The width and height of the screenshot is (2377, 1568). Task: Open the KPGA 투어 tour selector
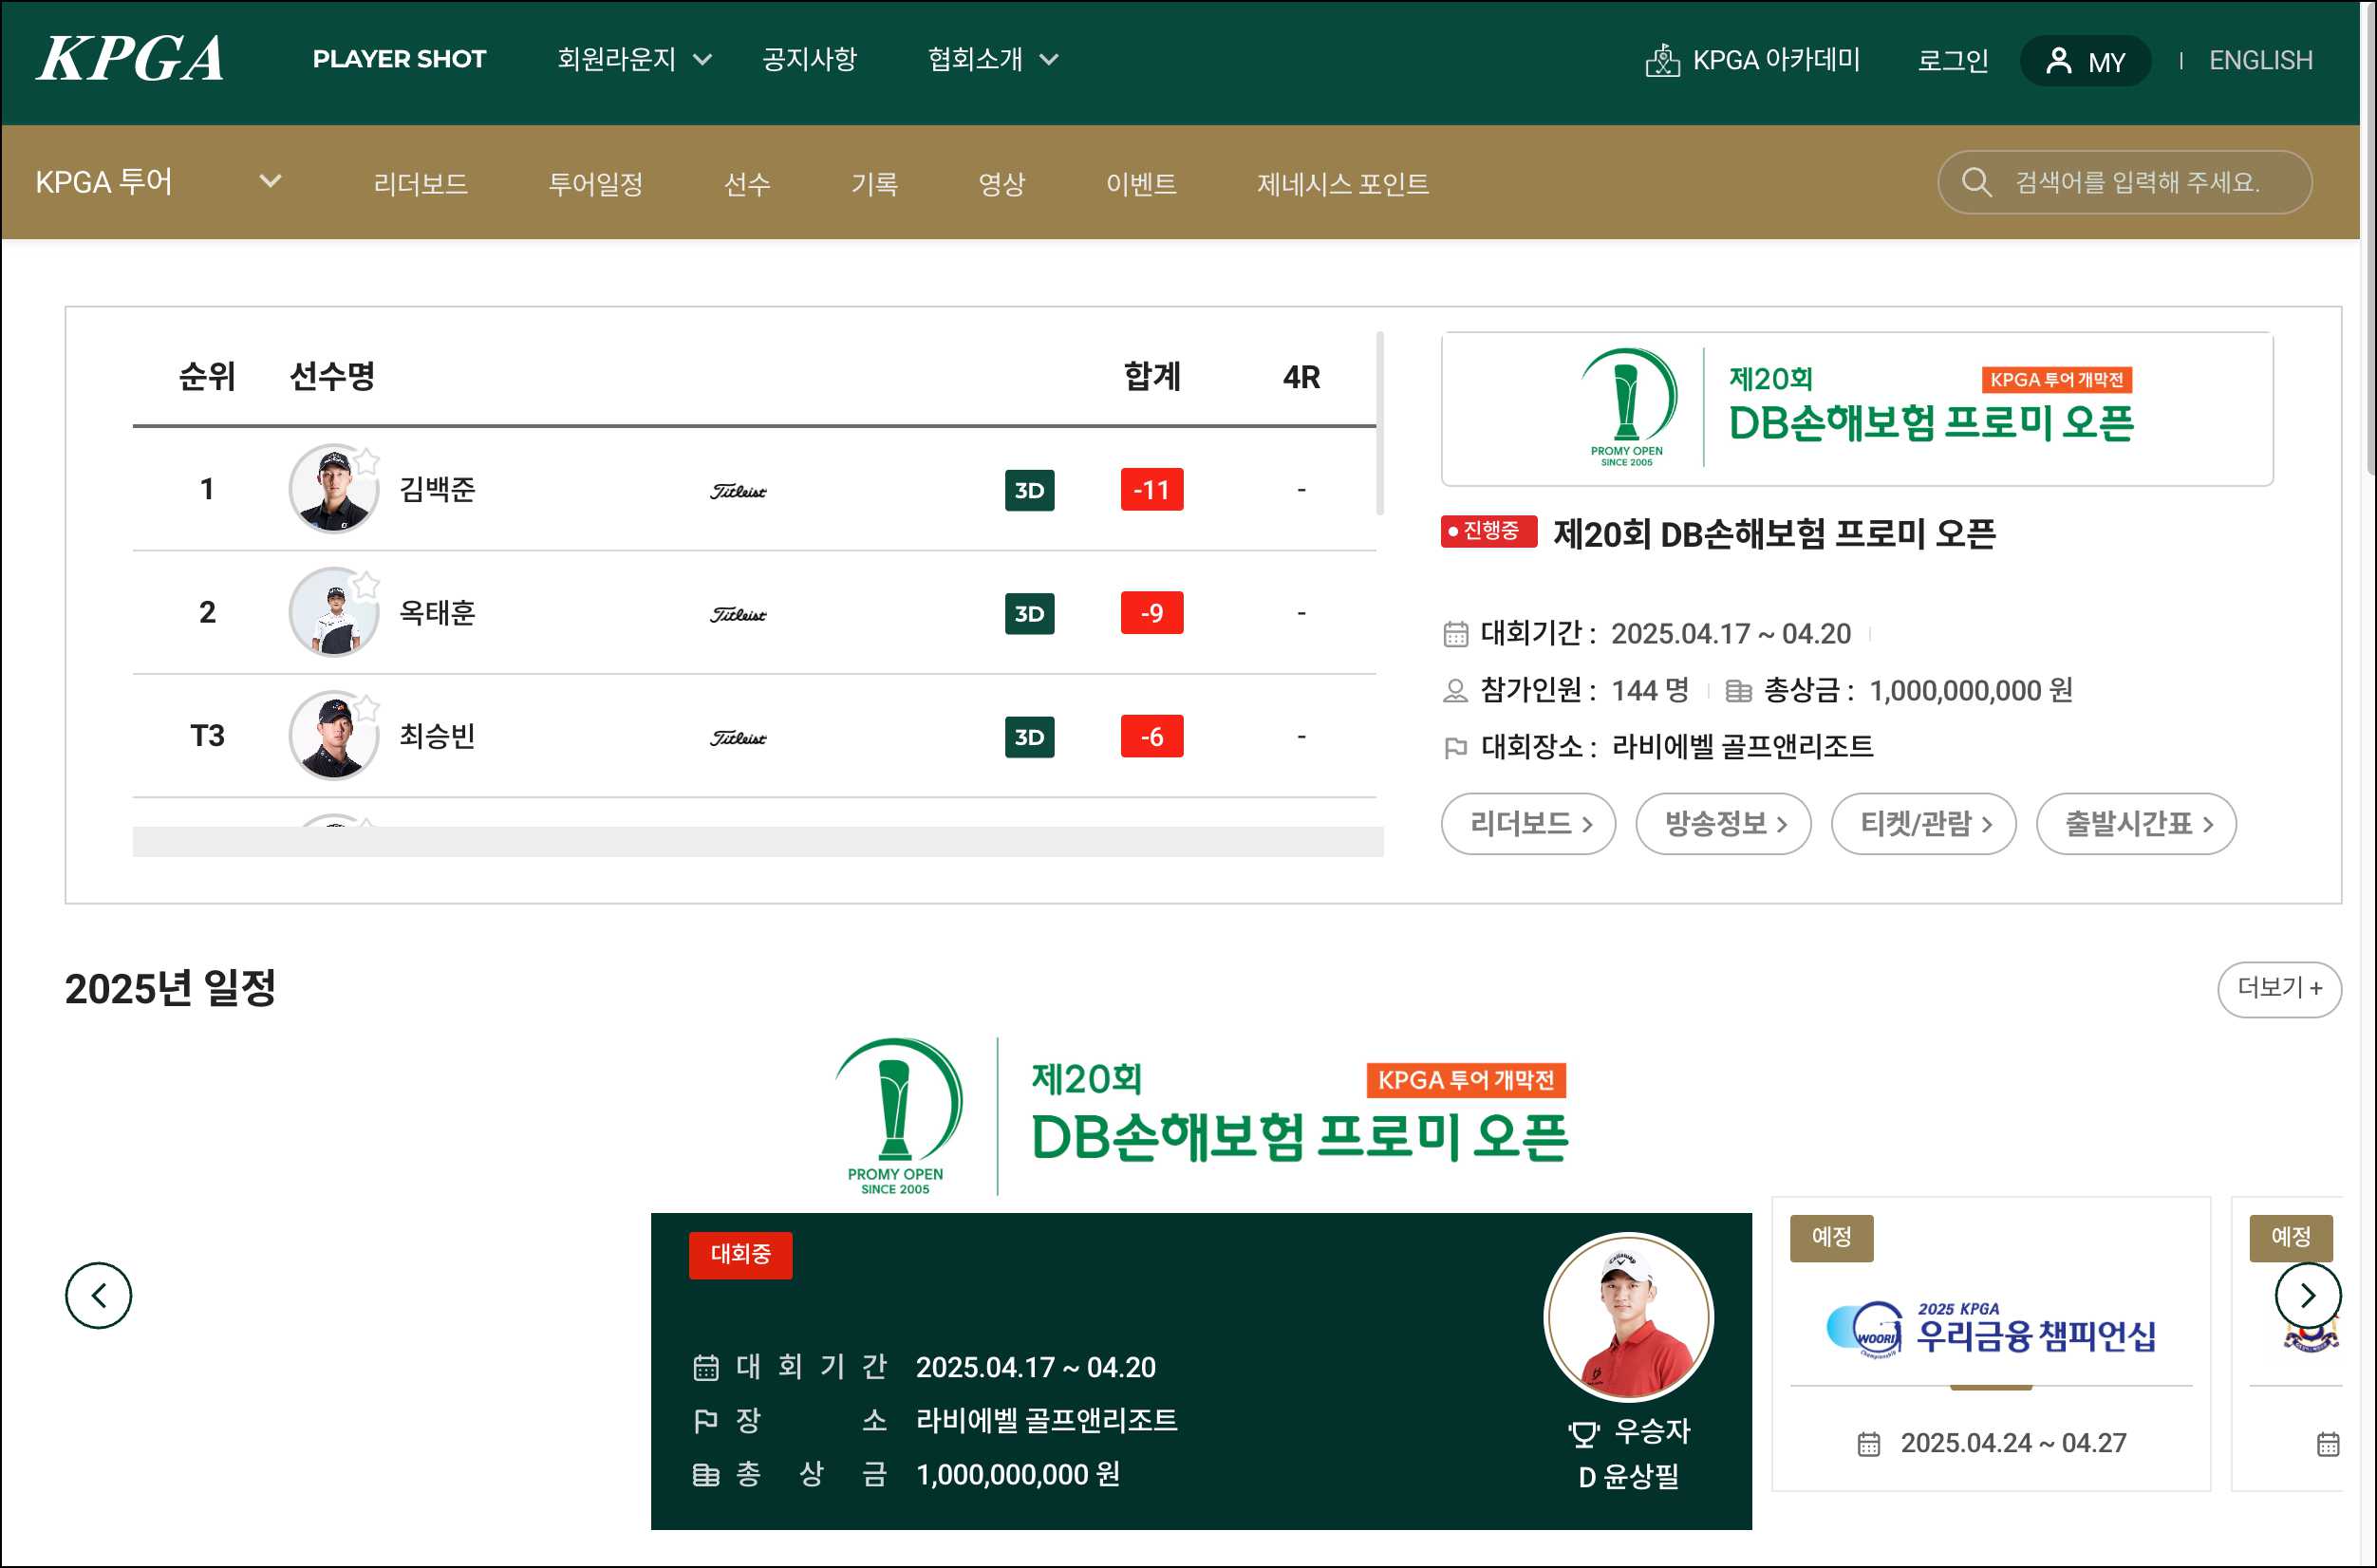point(159,182)
